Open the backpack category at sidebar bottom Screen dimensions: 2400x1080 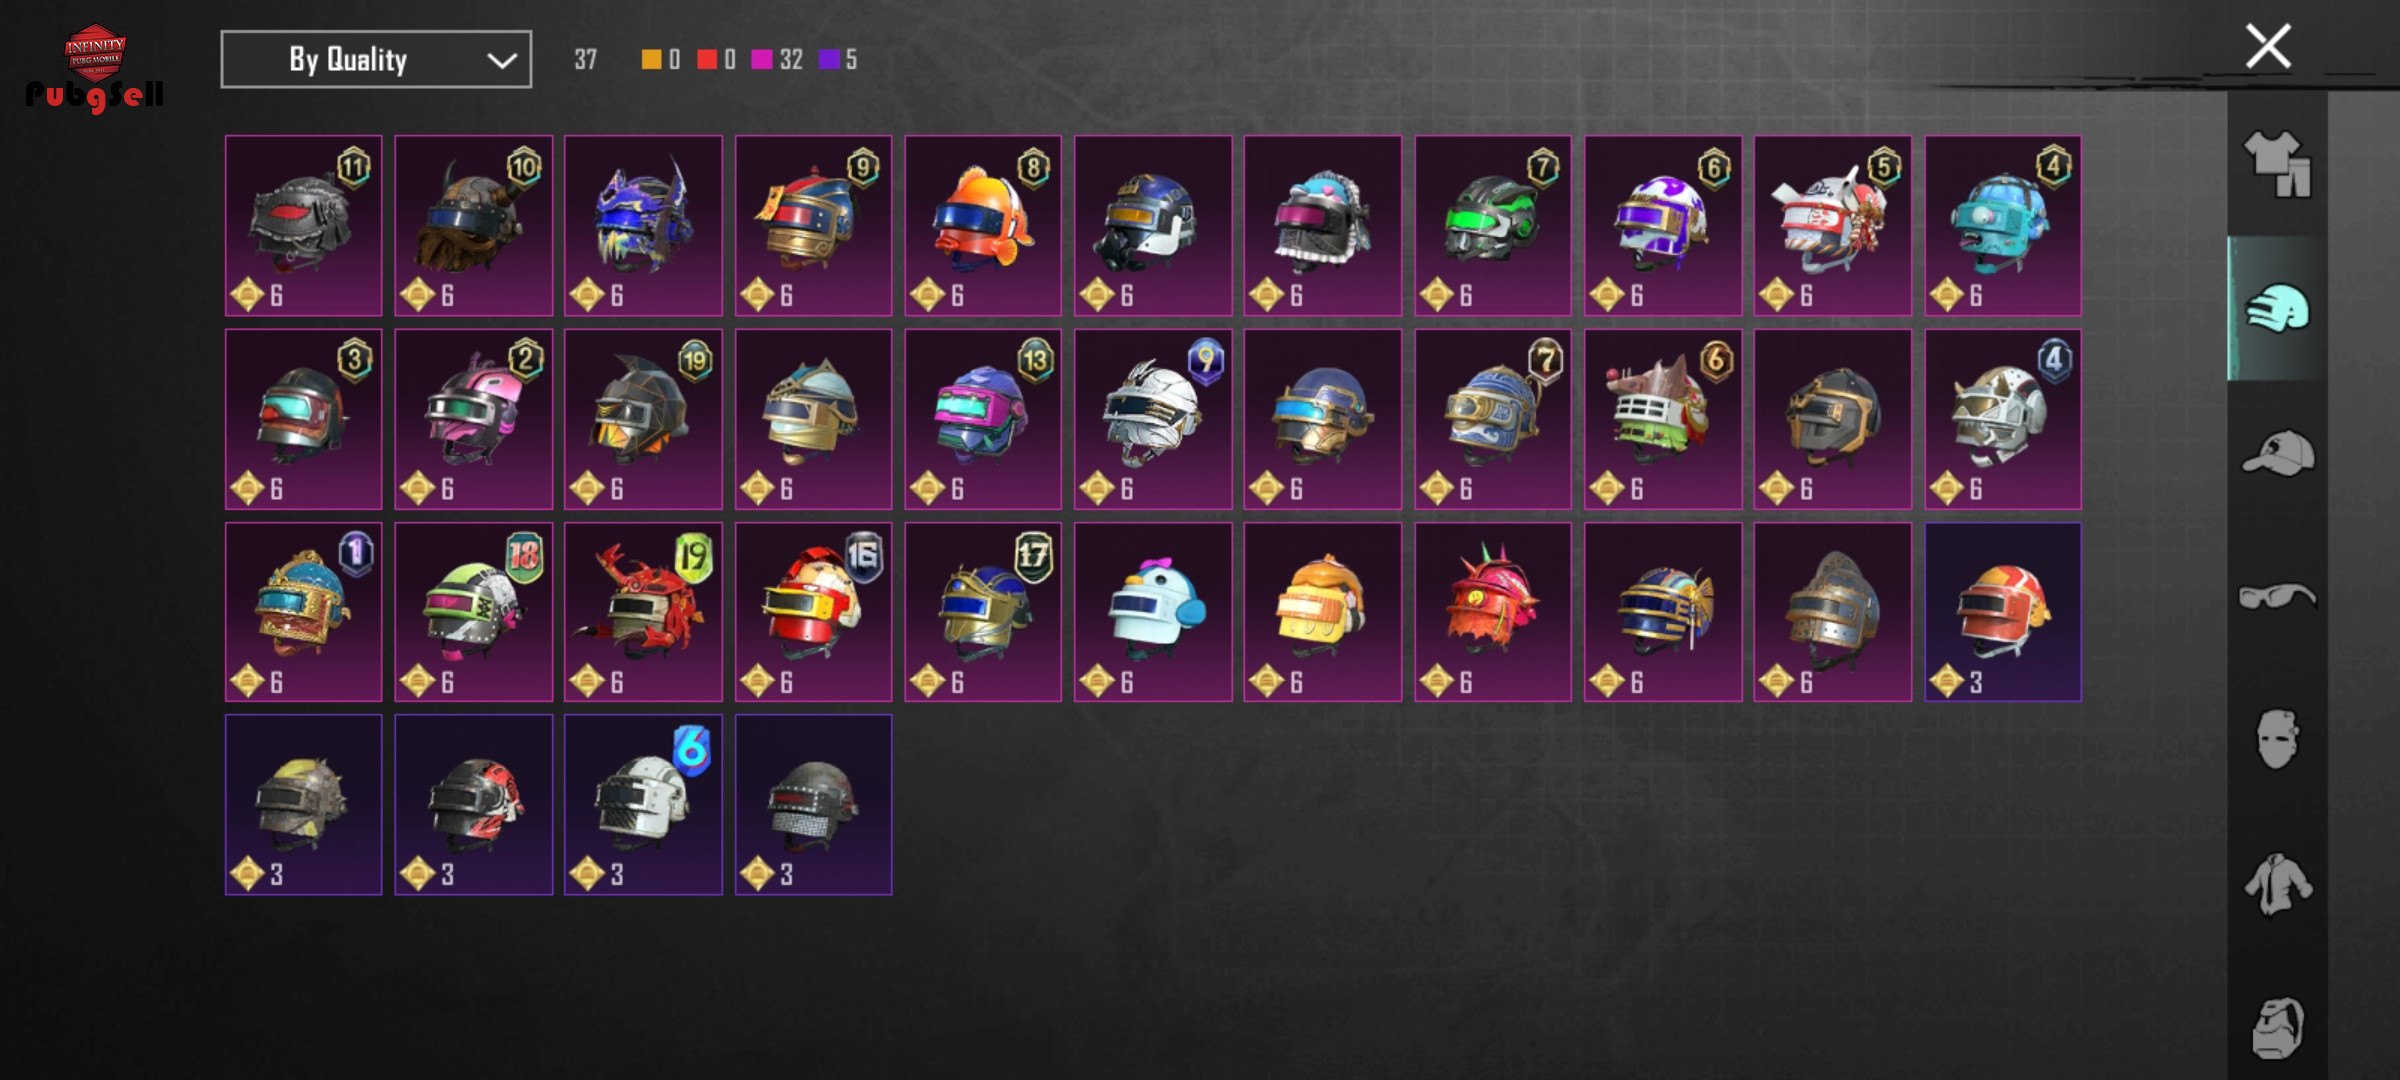pyautogui.click(x=2277, y=1028)
